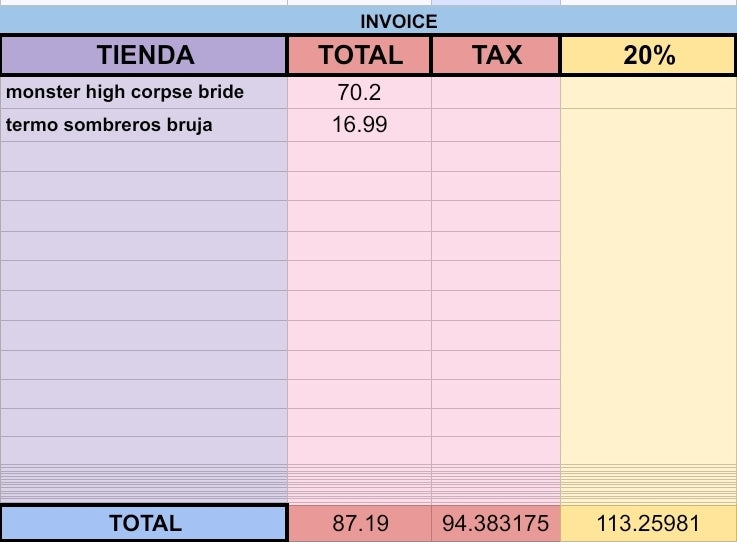Screen dimensions: 737x542
Task: Select the 87.19 sum cell
Action: pyautogui.click(x=360, y=523)
